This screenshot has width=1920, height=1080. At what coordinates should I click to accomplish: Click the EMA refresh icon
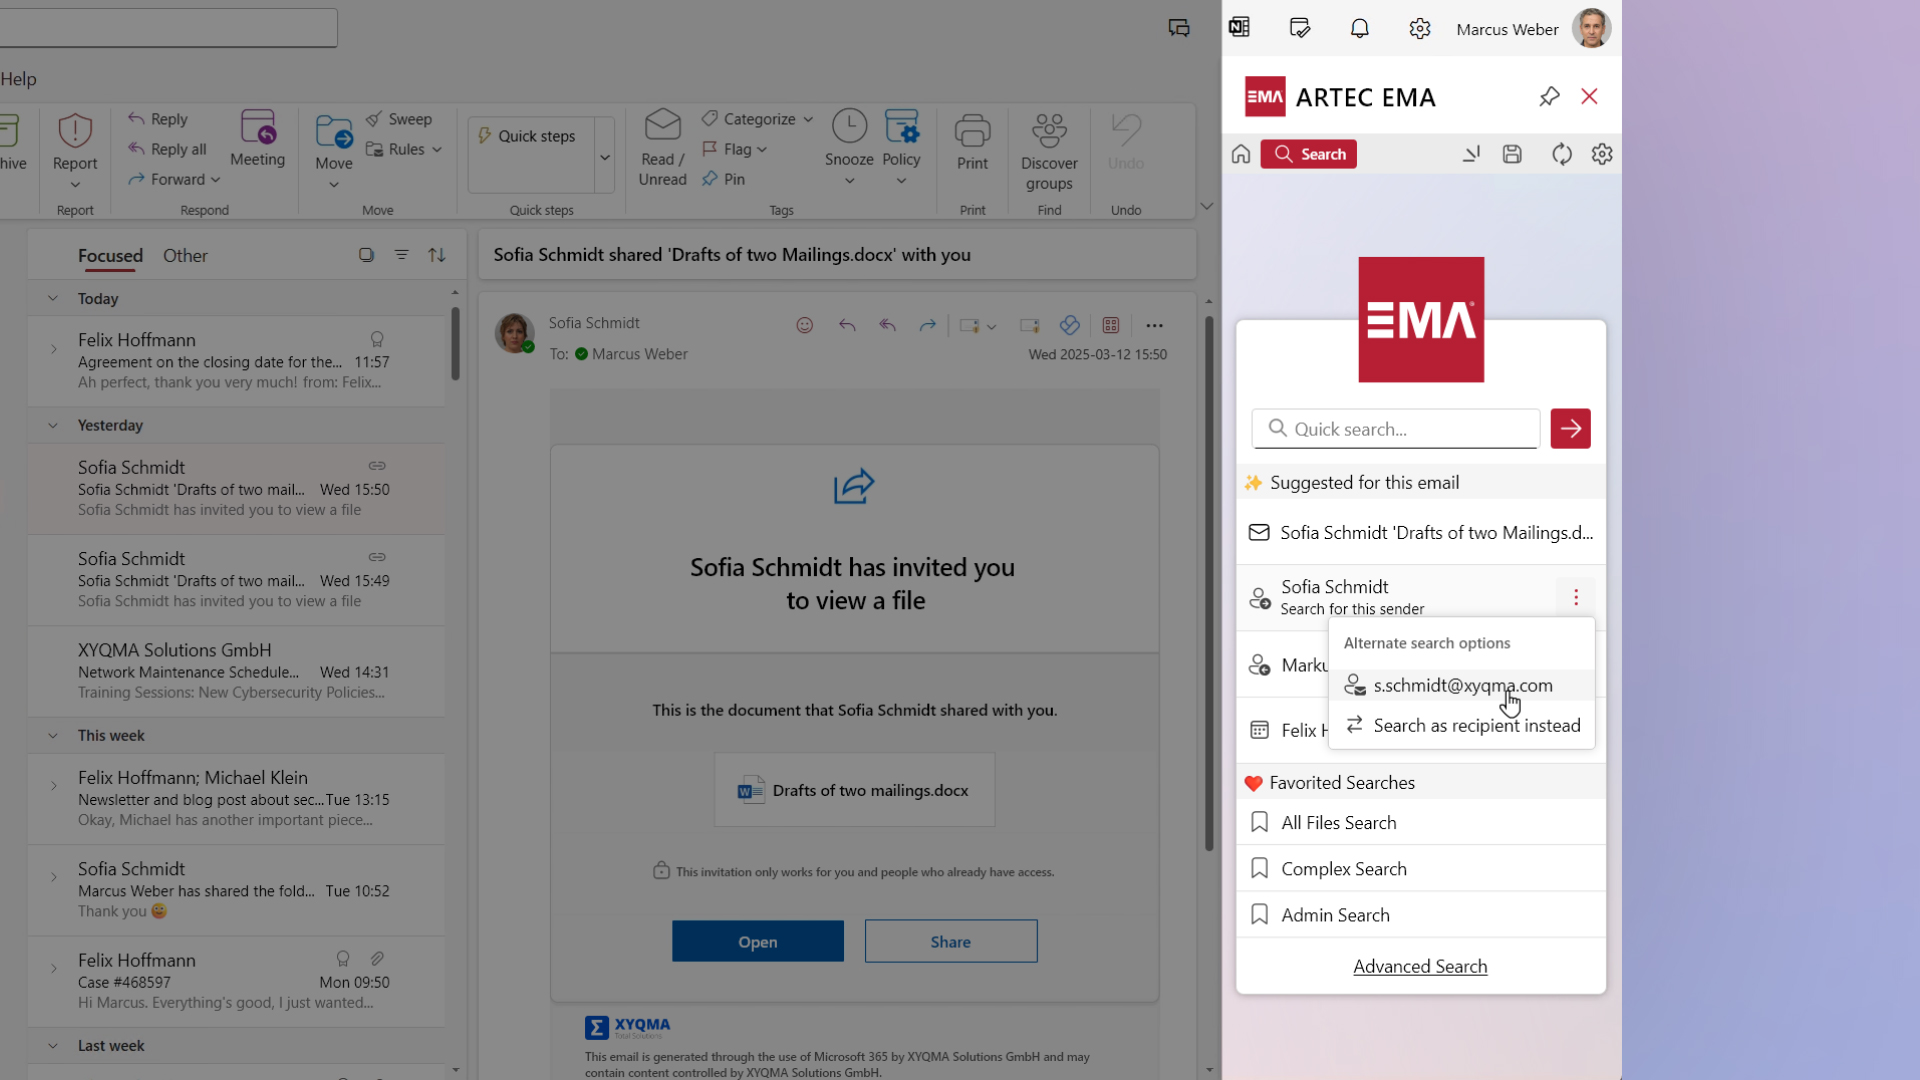coord(1561,154)
